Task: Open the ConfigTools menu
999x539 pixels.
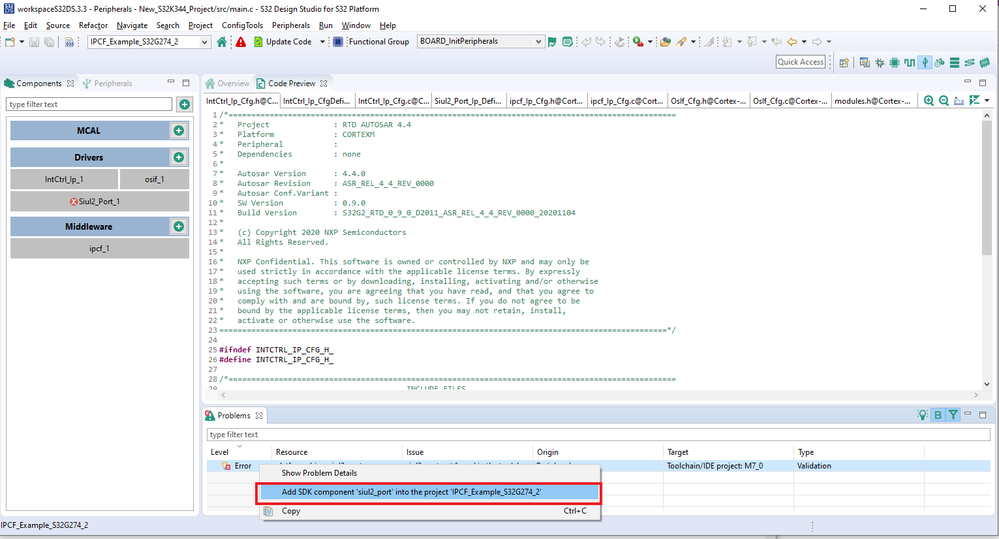Action: coord(242,25)
